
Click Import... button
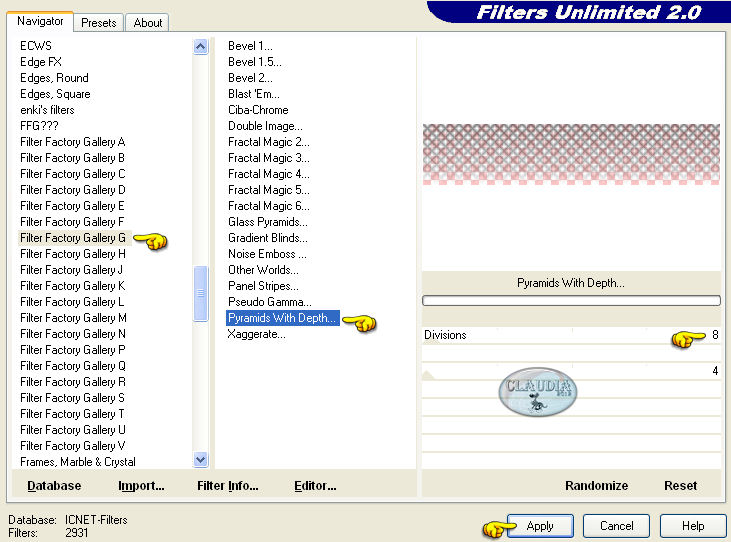coord(141,486)
